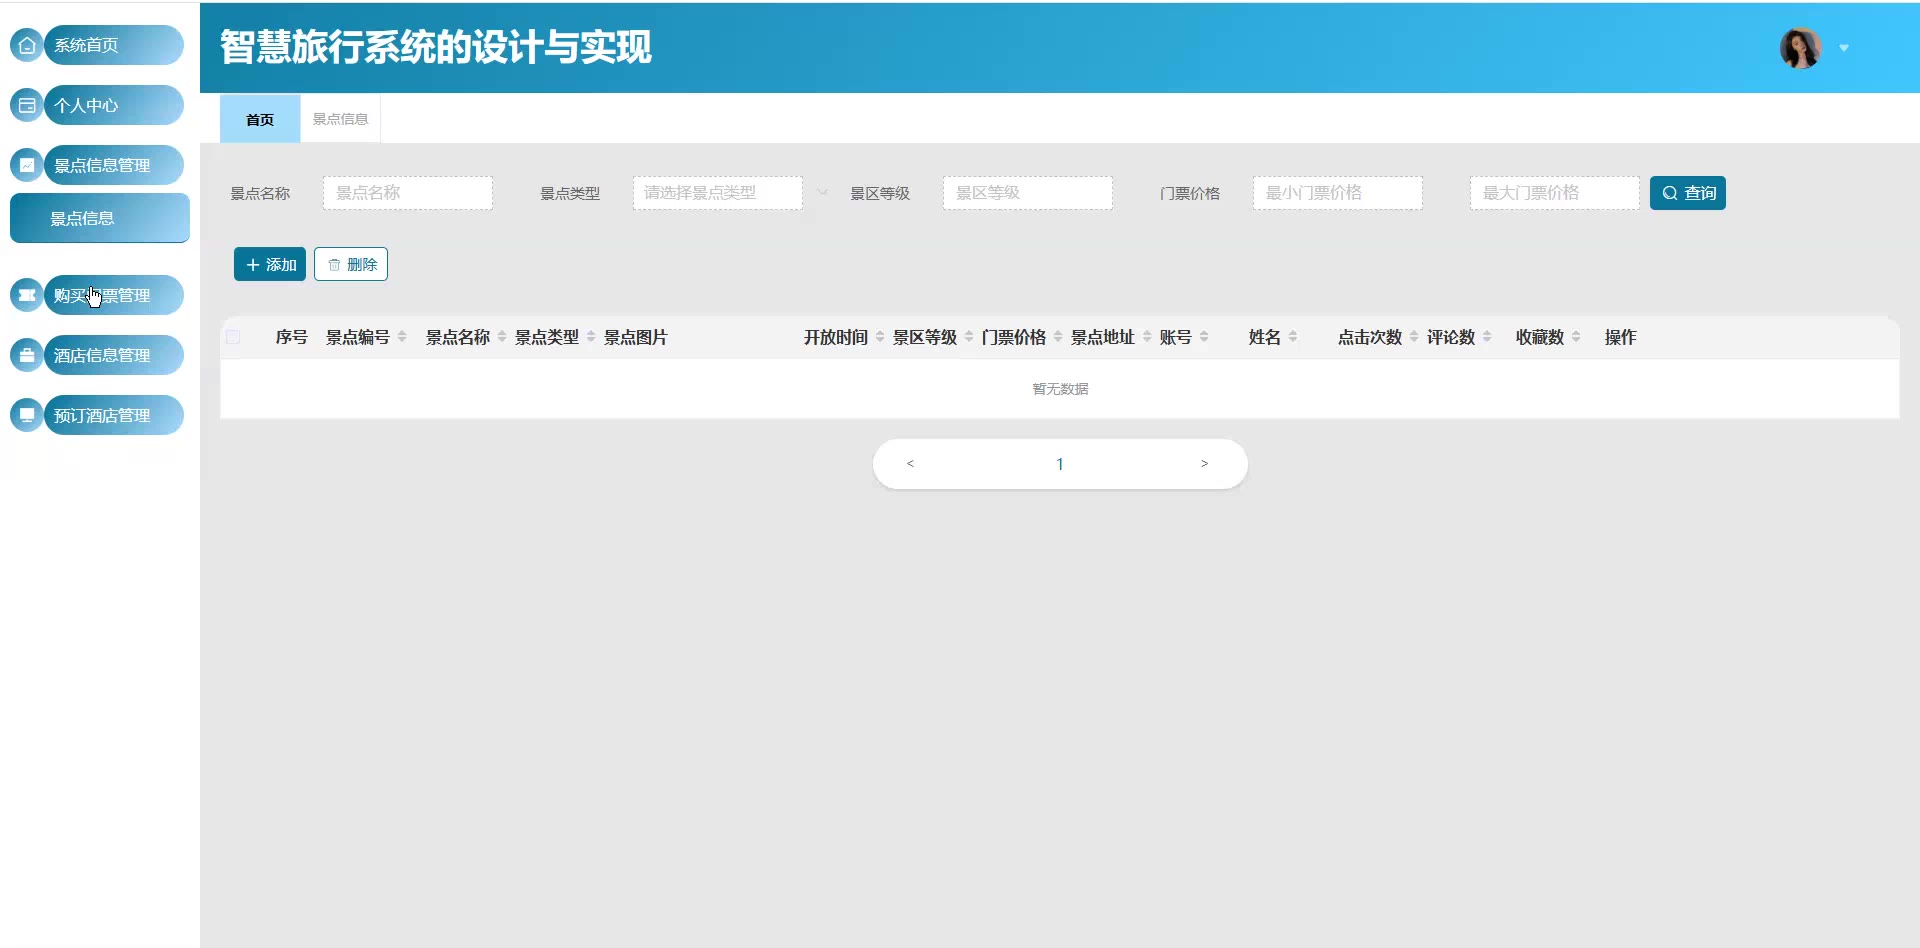Focus the 最小门票价格 input field
Viewport: 1920px width, 948px height.
coord(1337,193)
